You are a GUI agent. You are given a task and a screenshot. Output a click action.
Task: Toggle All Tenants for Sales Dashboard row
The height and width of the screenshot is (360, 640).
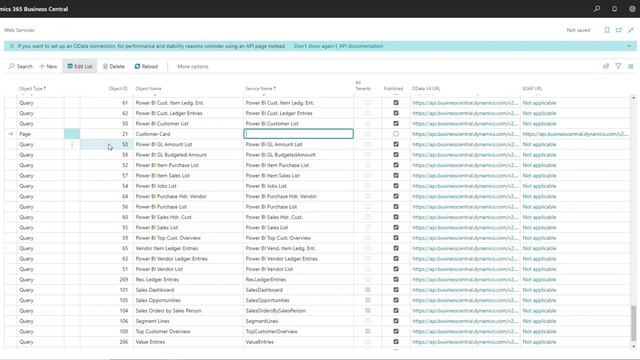[x=368, y=290]
